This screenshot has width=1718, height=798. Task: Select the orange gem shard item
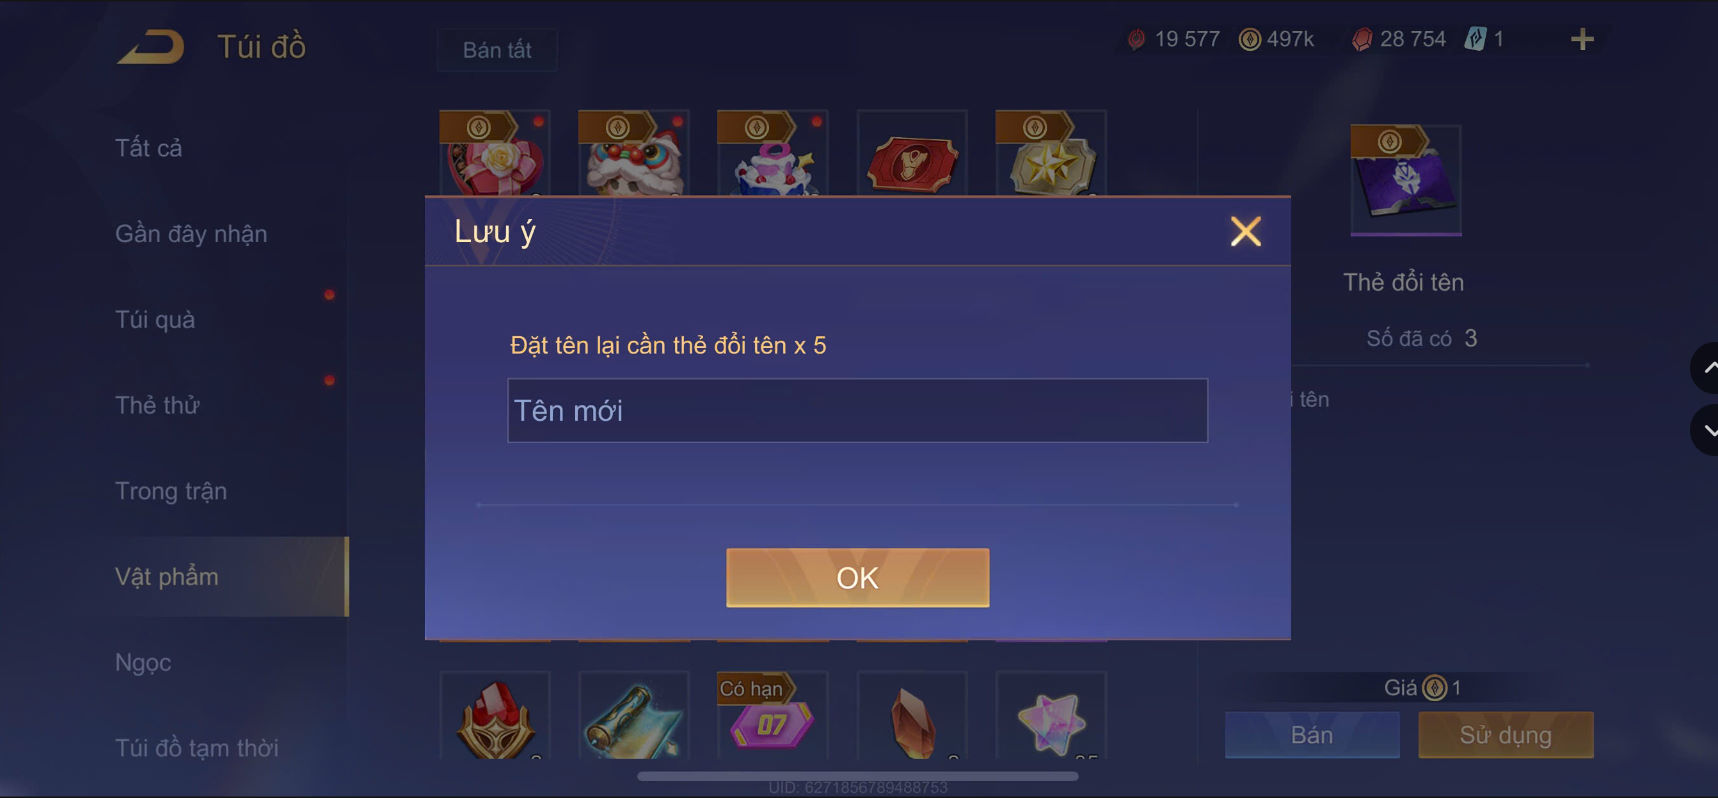pos(912,716)
